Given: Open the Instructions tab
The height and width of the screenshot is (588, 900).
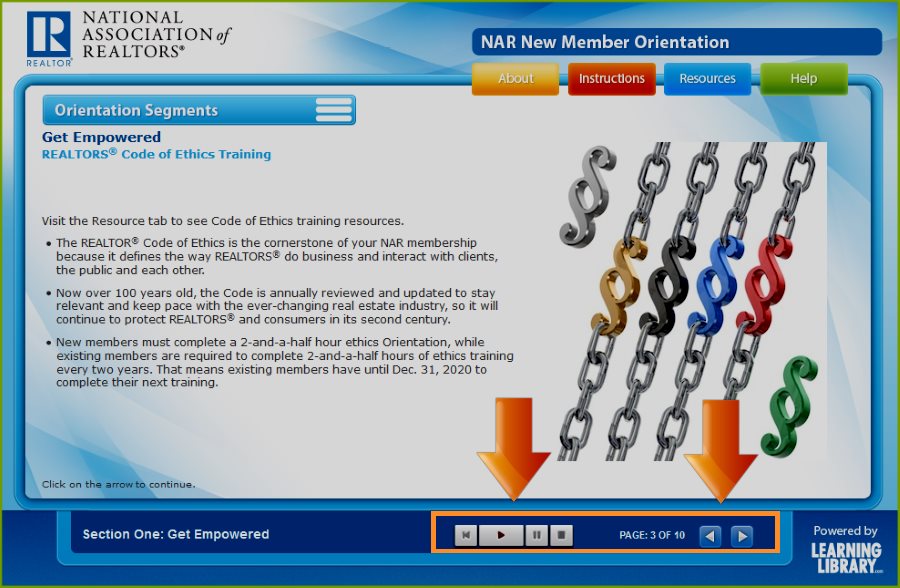Looking at the screenshot, I should tap(612, 79).
